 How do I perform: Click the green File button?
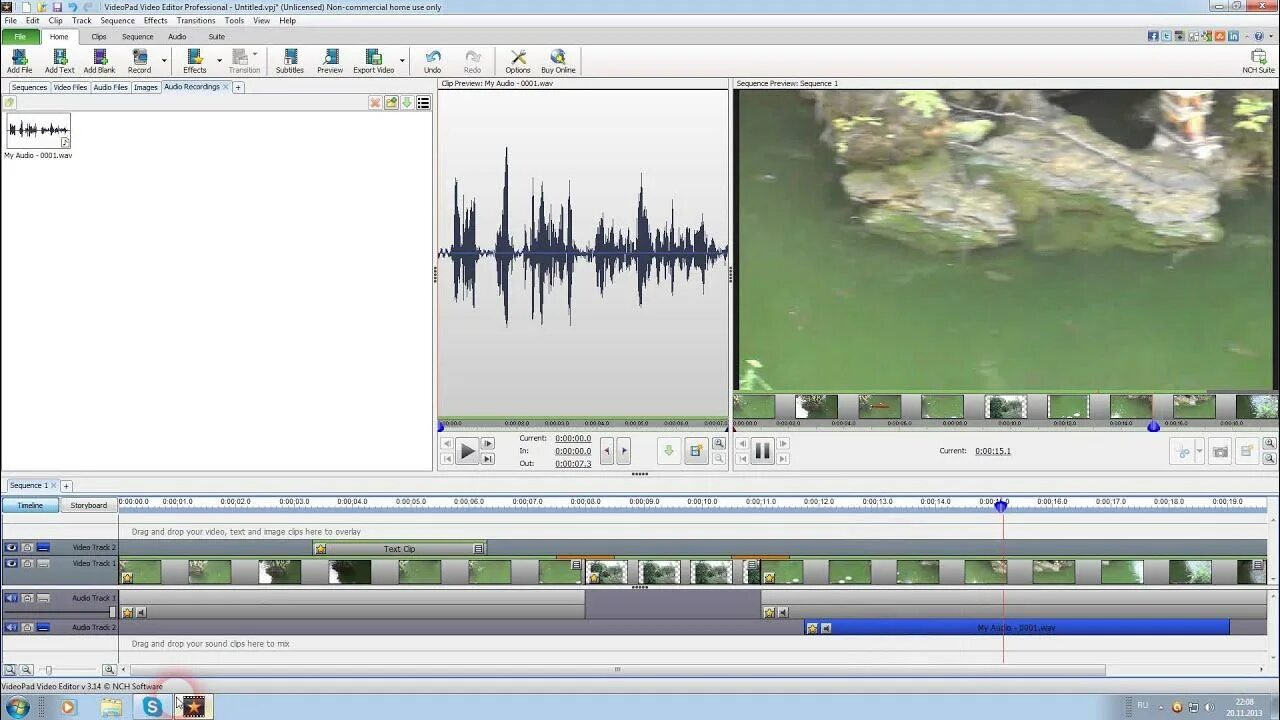click(20, 37)
